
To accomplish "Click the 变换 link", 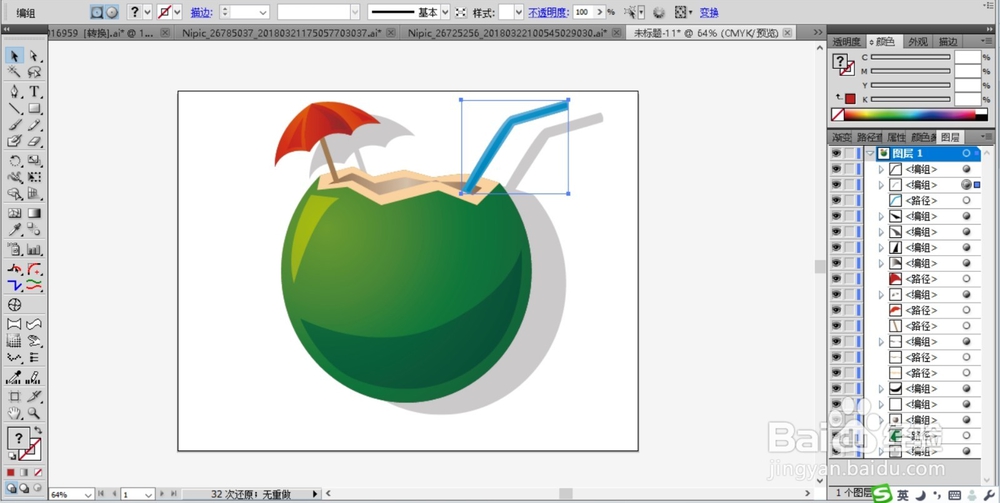I will [709, 12].
